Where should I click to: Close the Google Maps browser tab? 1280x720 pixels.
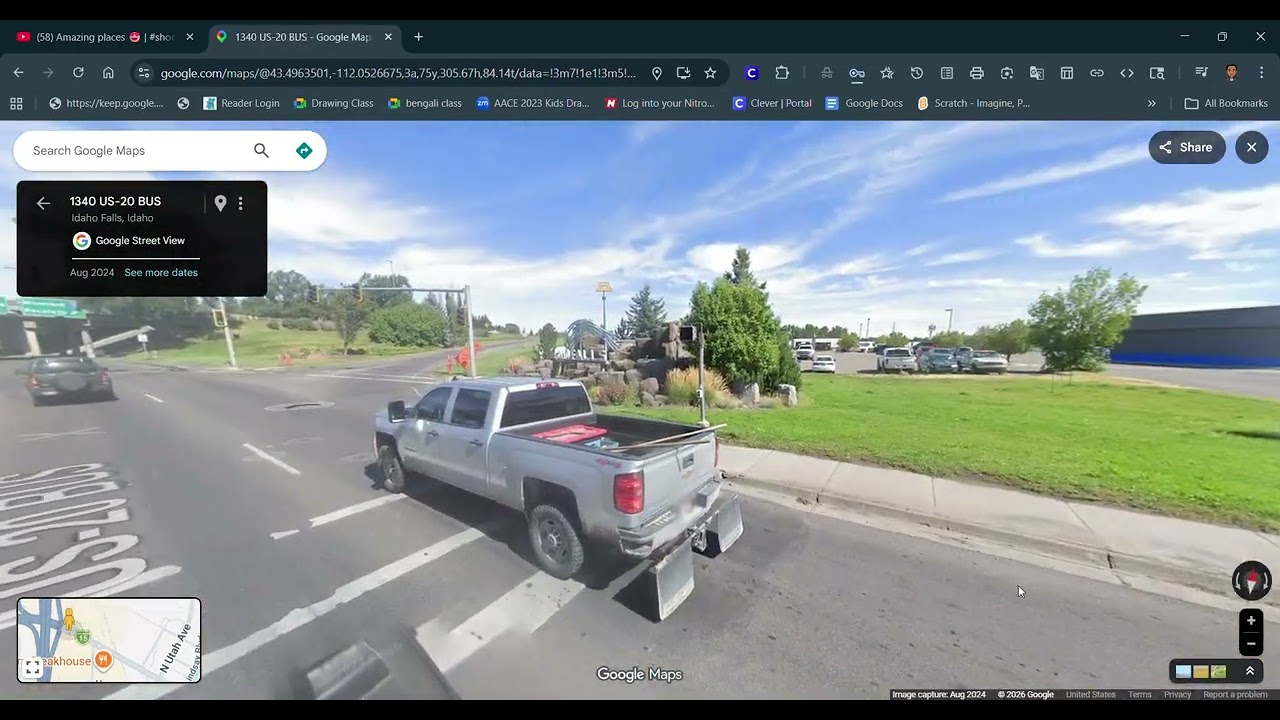[x=388, y=37]
